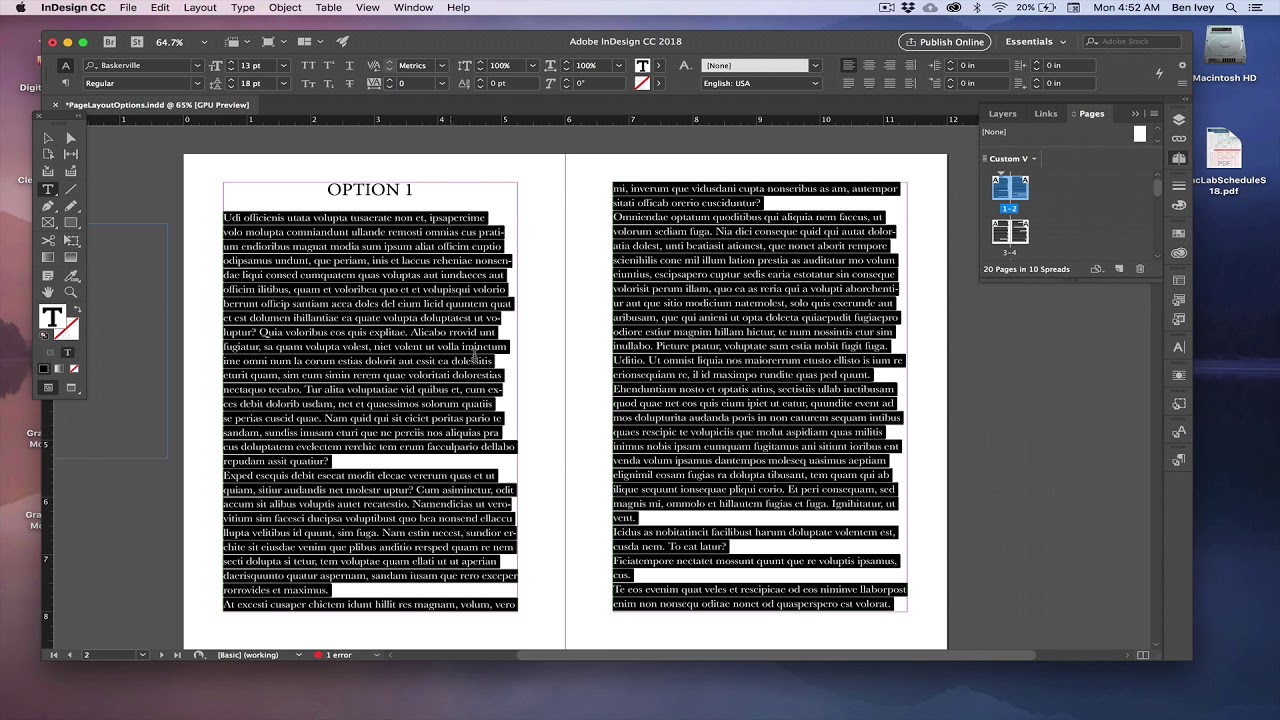This screenshot has width=1280, height=720.
Task: Toggle Underline formatting
Action: [x=349, y=66]
